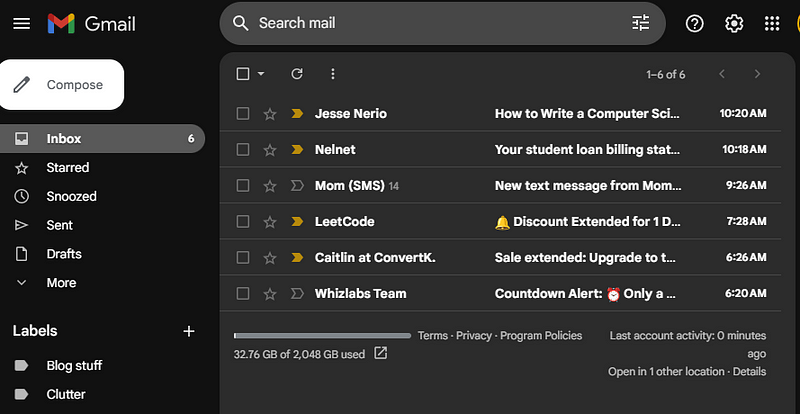The height and width of the screenshot is (414, 800).
Task: Click the search magnifier icon
Action: tap(240, 23)
